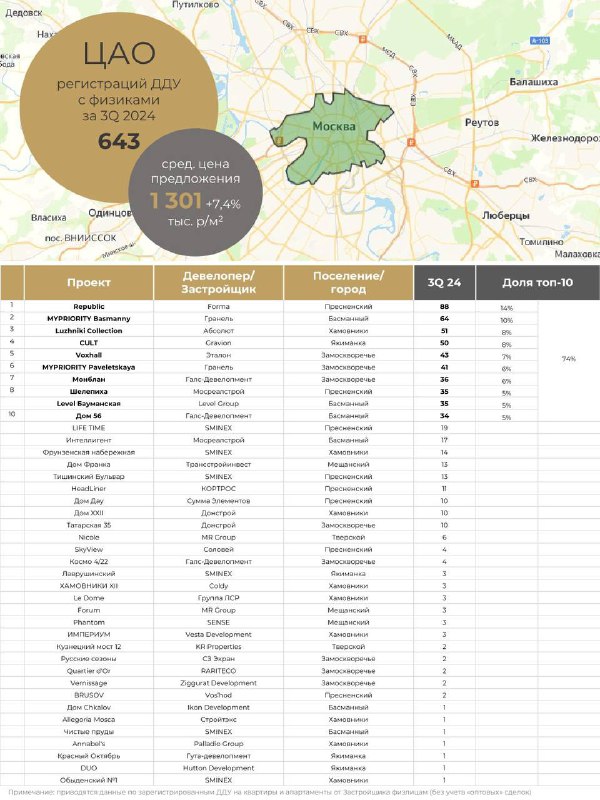Image resolution: width=600 pixels, height=800 pixels.
Task: Click the Дом XXII project name
Action: point(89,513)
